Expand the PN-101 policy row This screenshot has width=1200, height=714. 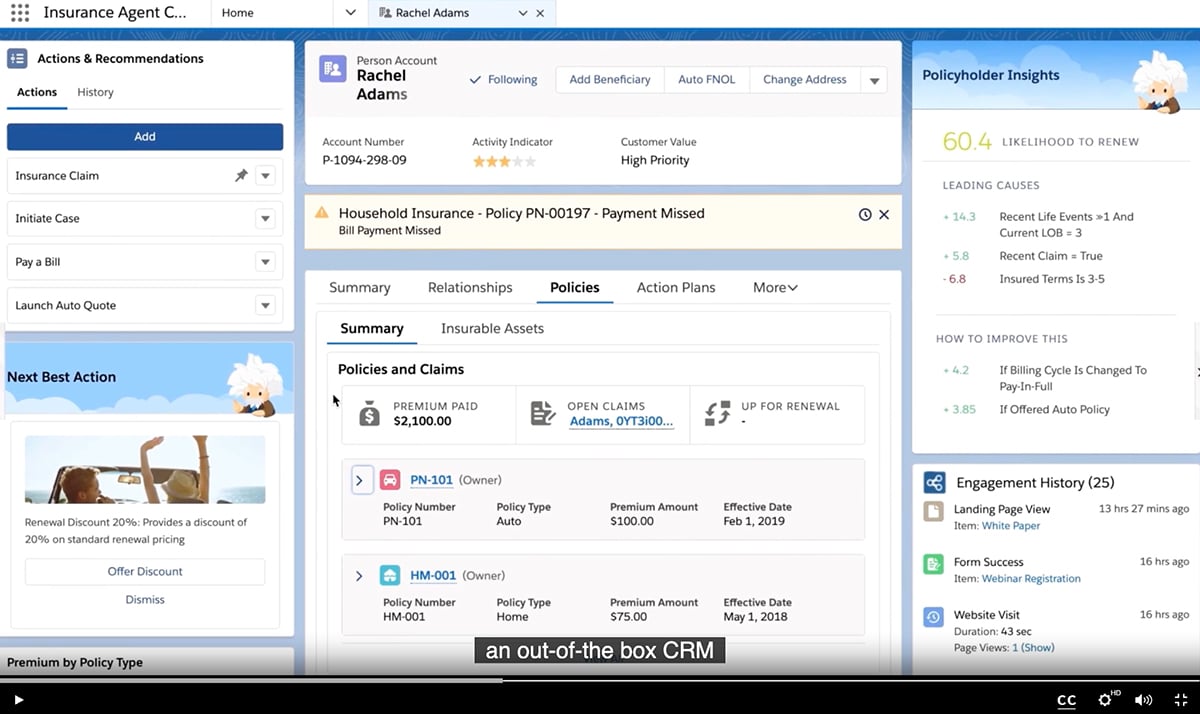[361, 480]
